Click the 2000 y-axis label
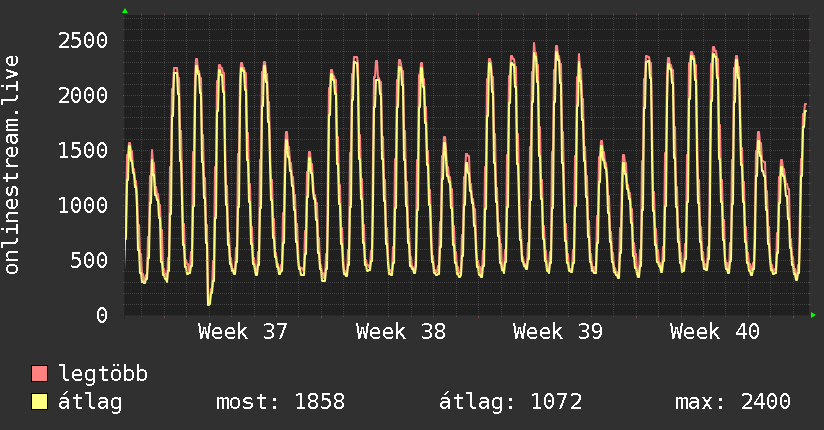 (x=83, y=96)
